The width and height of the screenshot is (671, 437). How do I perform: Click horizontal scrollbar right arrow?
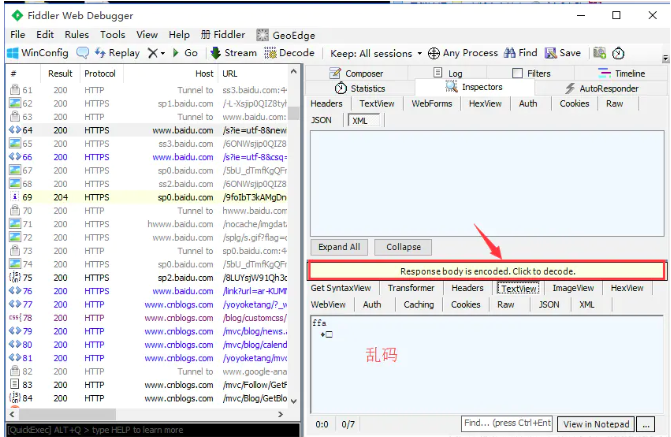pos(281,414)
